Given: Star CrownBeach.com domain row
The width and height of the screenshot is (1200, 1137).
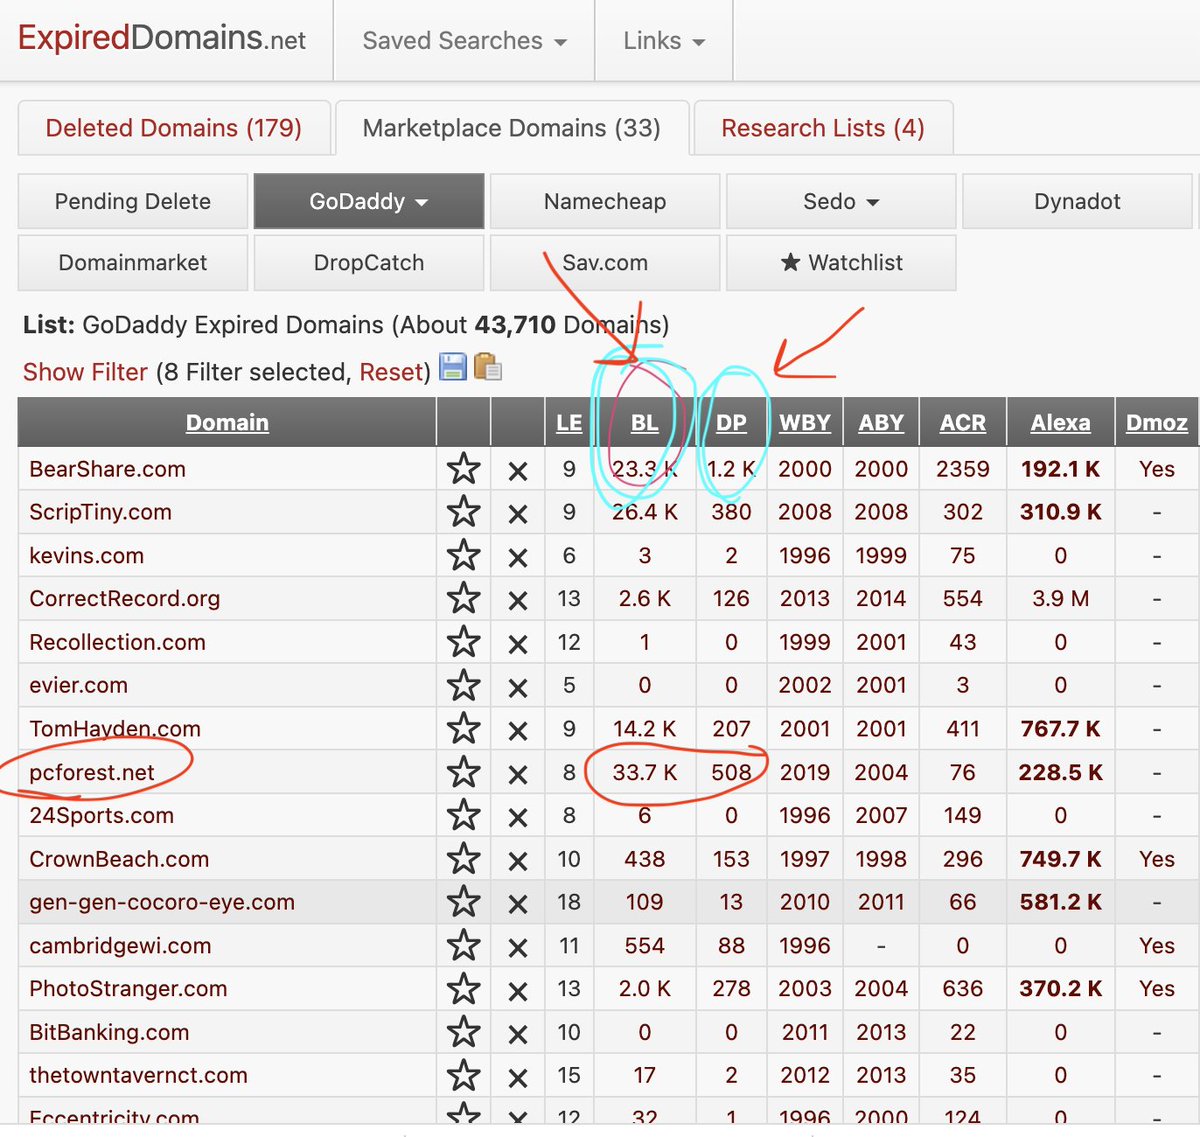Looking at the screenshot, I should click(x=463, y=859).
